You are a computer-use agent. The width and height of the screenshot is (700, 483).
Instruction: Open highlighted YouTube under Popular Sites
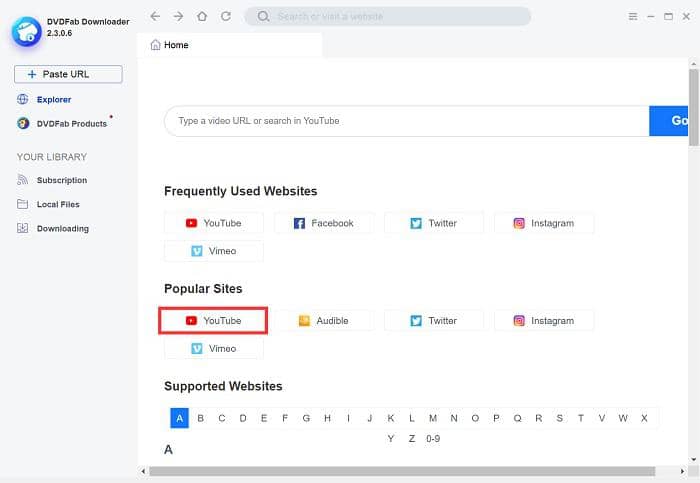(213, 321)
